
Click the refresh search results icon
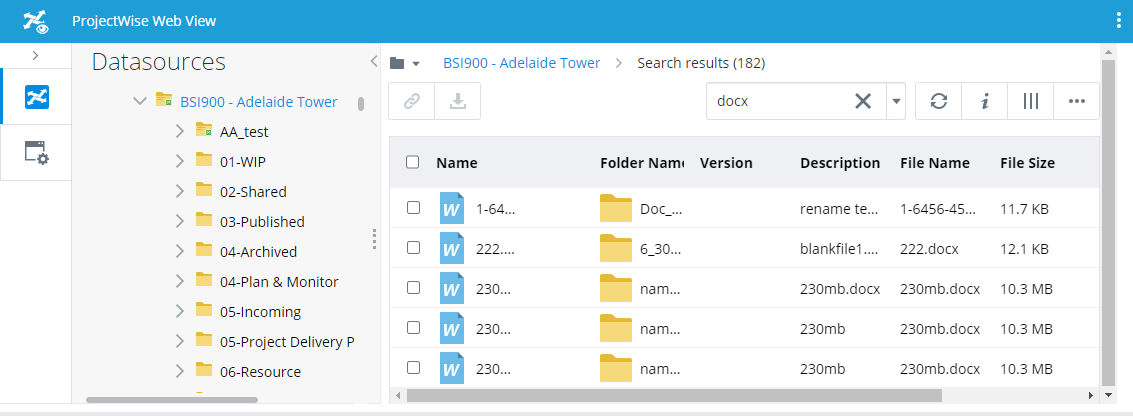tap(938, 101)
